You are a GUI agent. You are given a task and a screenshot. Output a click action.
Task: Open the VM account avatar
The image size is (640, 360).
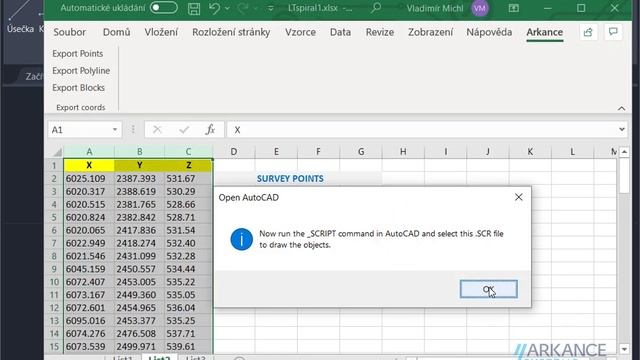480,8
